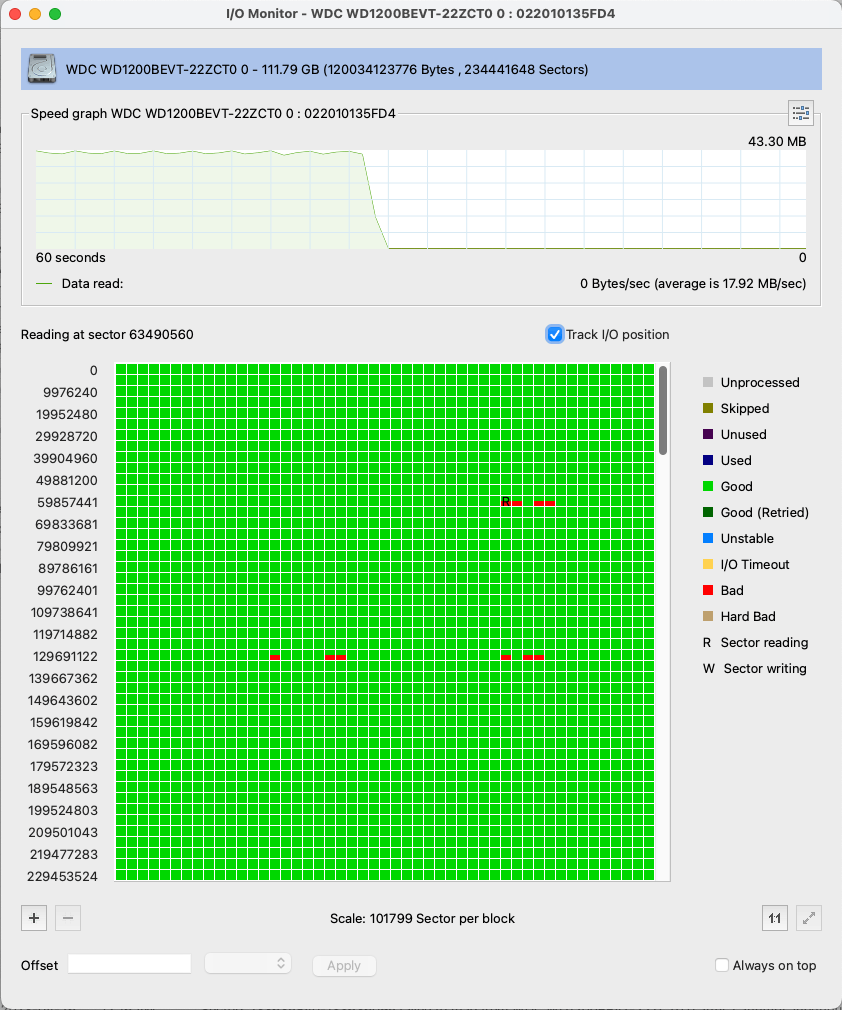The image size is (842, 1010).
Task: Click the I/O Timeout yellow swatch
Action: pos(708,564)
